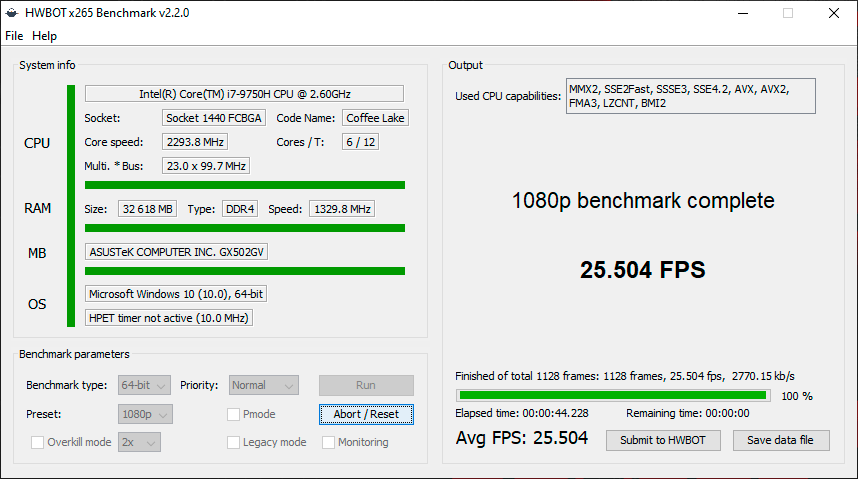The height and width of the screenshot is (479, 858).
Task: Submit the score to HWBOT
Action: click(x=663, y=440)
